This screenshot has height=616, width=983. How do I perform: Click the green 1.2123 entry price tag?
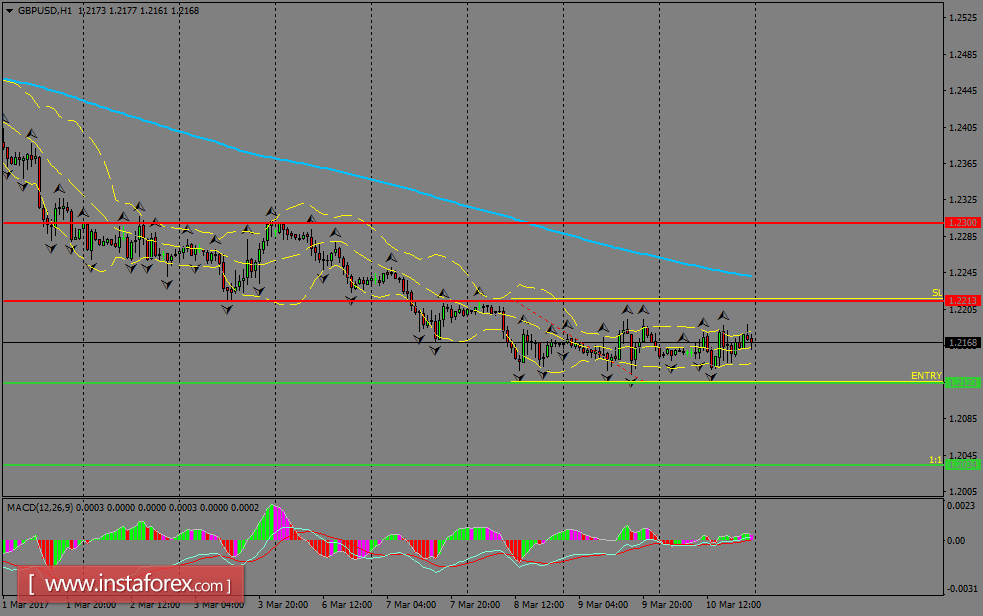(x=961, y=381)
